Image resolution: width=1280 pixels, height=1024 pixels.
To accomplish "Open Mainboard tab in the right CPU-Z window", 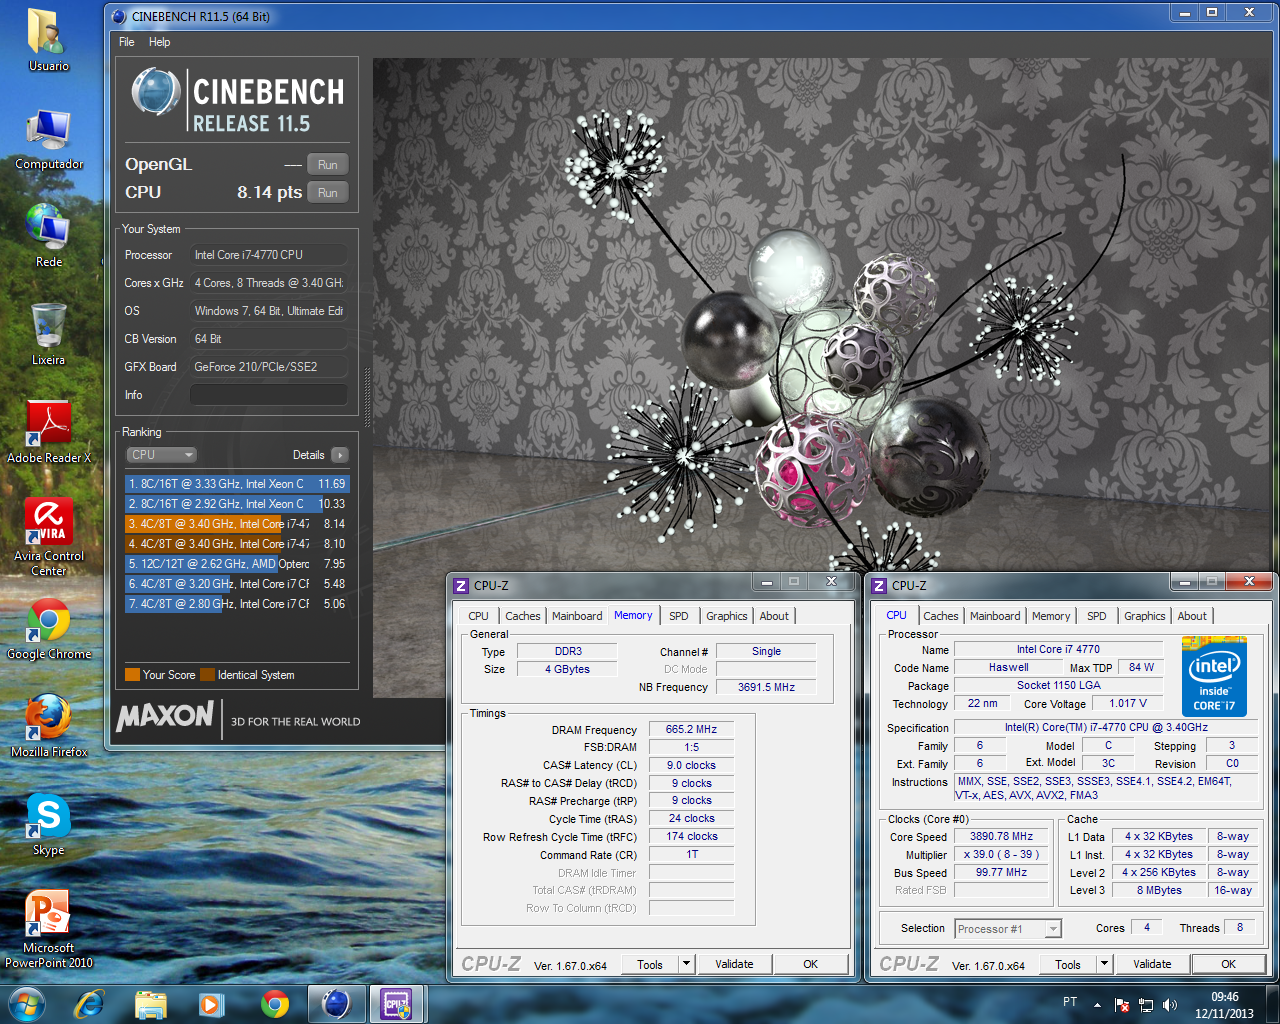I will click(x=995, y=616).
